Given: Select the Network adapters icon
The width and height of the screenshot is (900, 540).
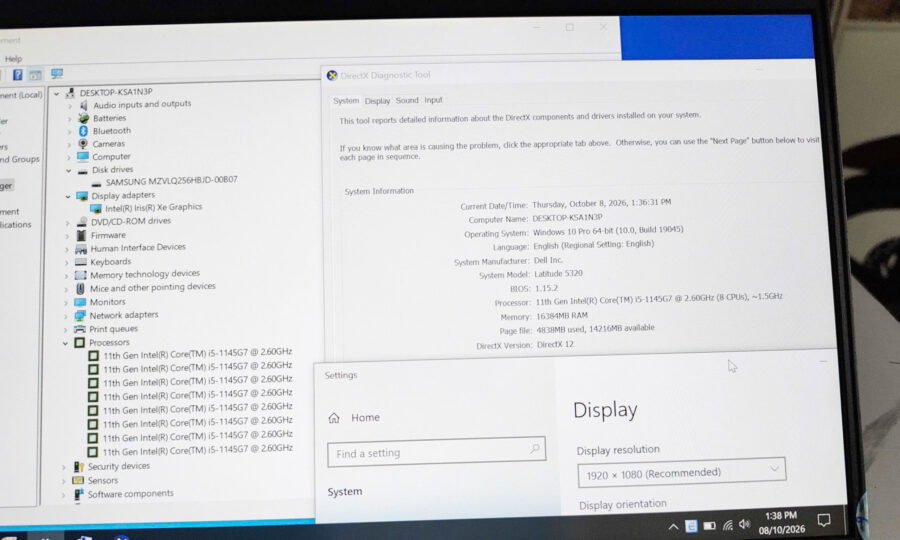Looking at the screenshot, I should click(x=80, y=316).
